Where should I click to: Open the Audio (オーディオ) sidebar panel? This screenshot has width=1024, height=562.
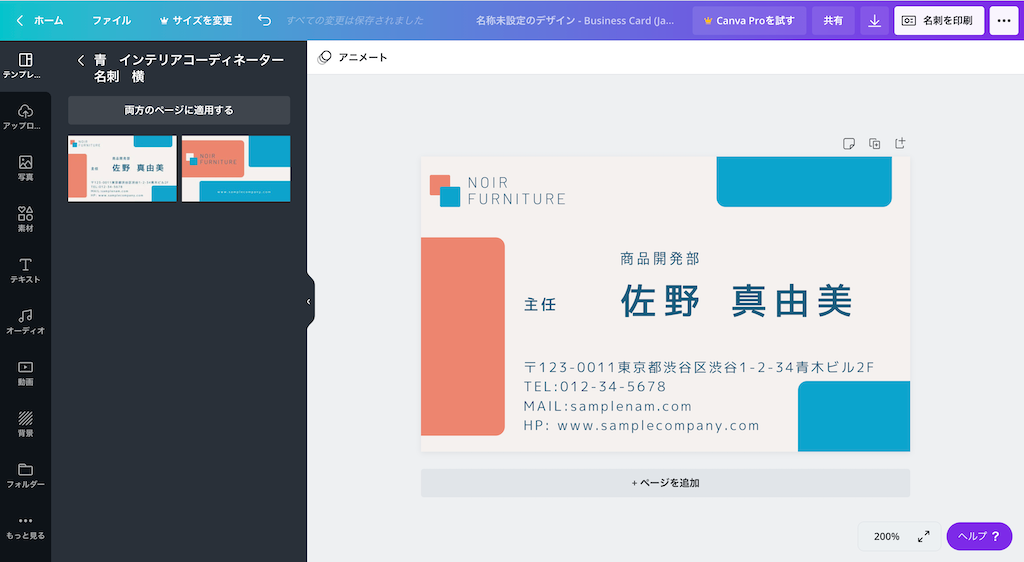[25, 321]
